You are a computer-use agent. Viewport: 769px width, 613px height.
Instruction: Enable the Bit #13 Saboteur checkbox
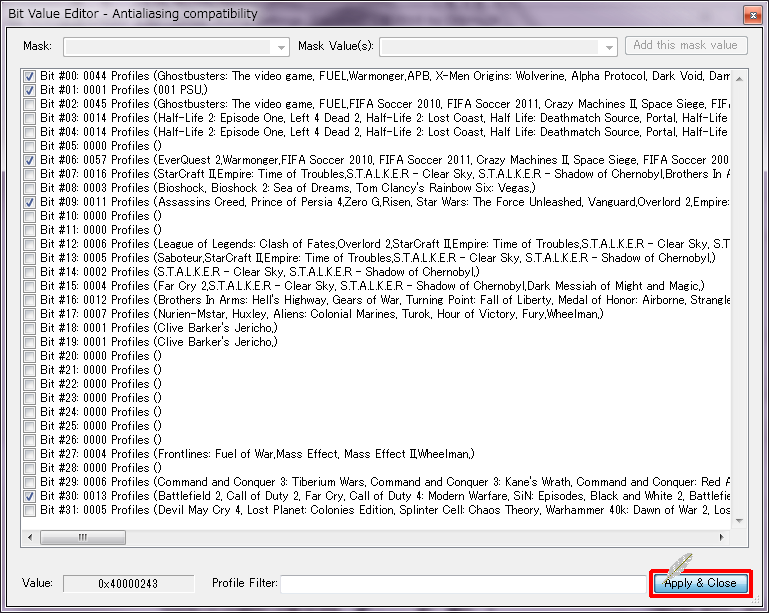[x=29, y=258]
